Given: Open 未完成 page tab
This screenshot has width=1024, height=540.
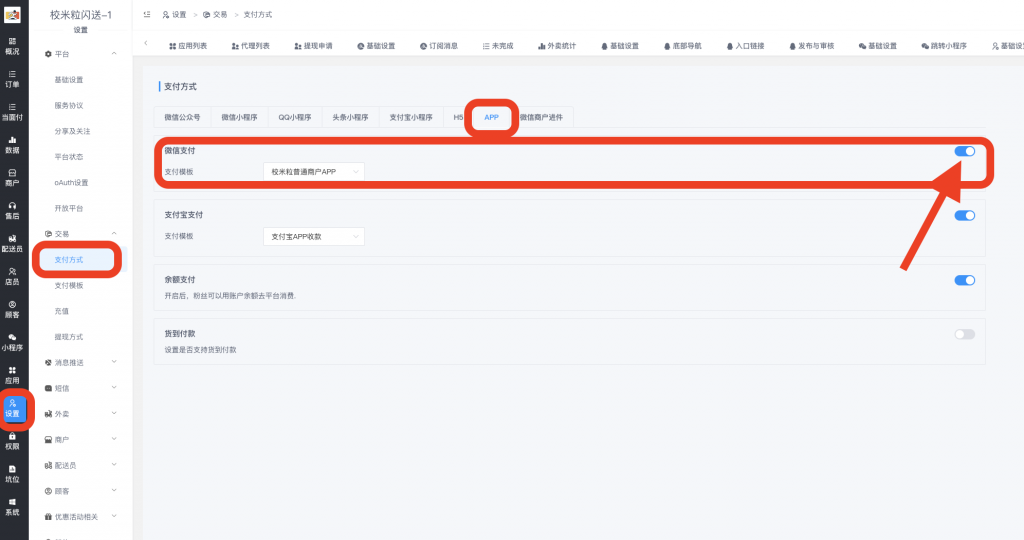Looking at the screenshot, I should (x=498, y=46).
